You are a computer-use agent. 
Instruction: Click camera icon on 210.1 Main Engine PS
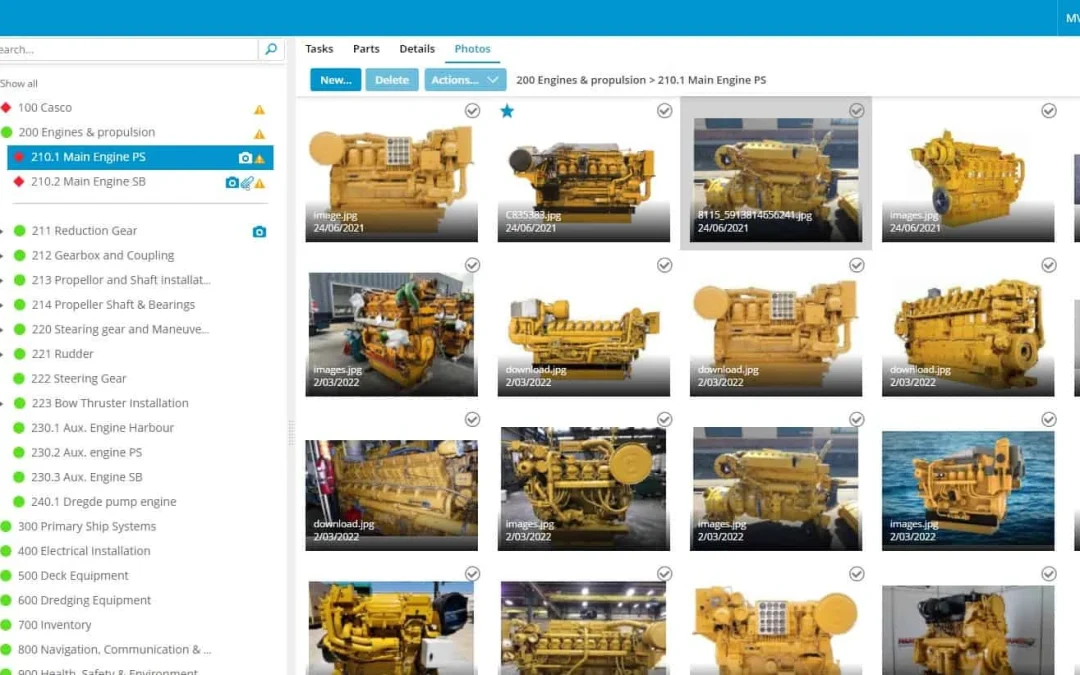pyautogui.click(x=245, y=158)
